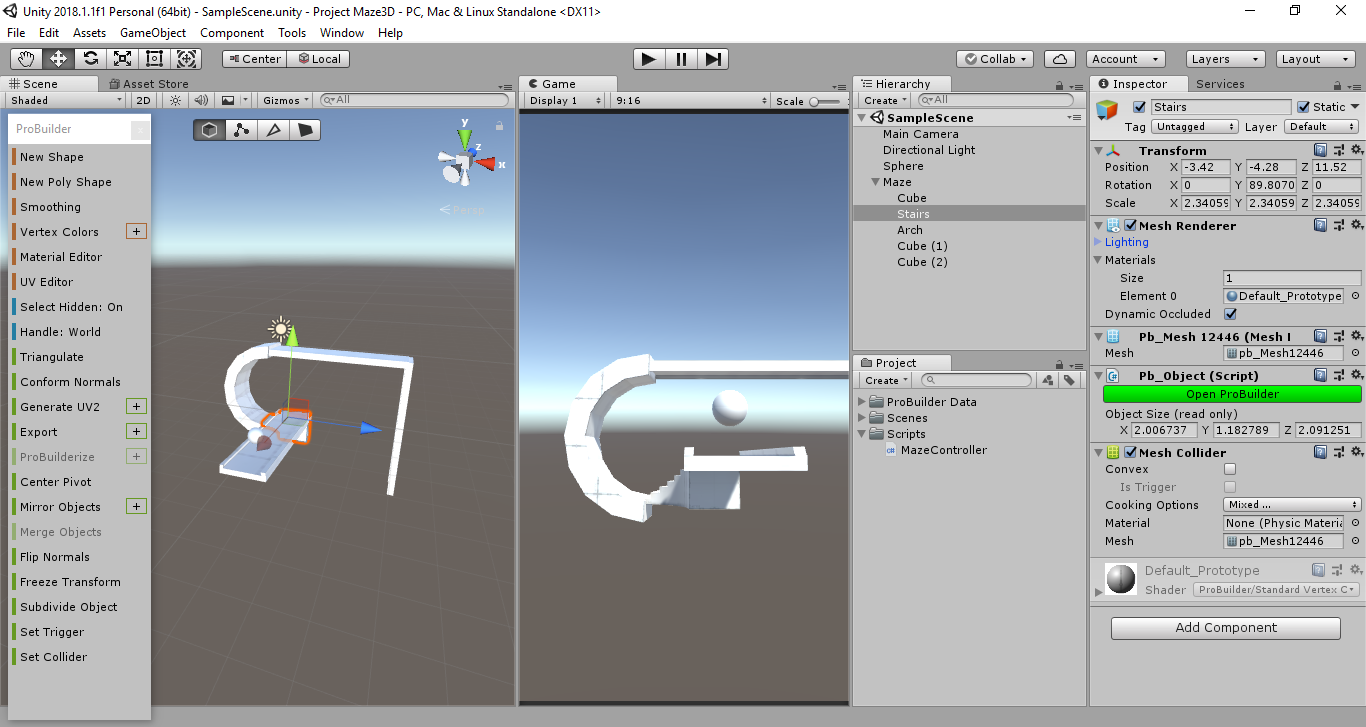Click Export options plus icon
Screen dimensions: 1366x727
click(x=137, y=431)
